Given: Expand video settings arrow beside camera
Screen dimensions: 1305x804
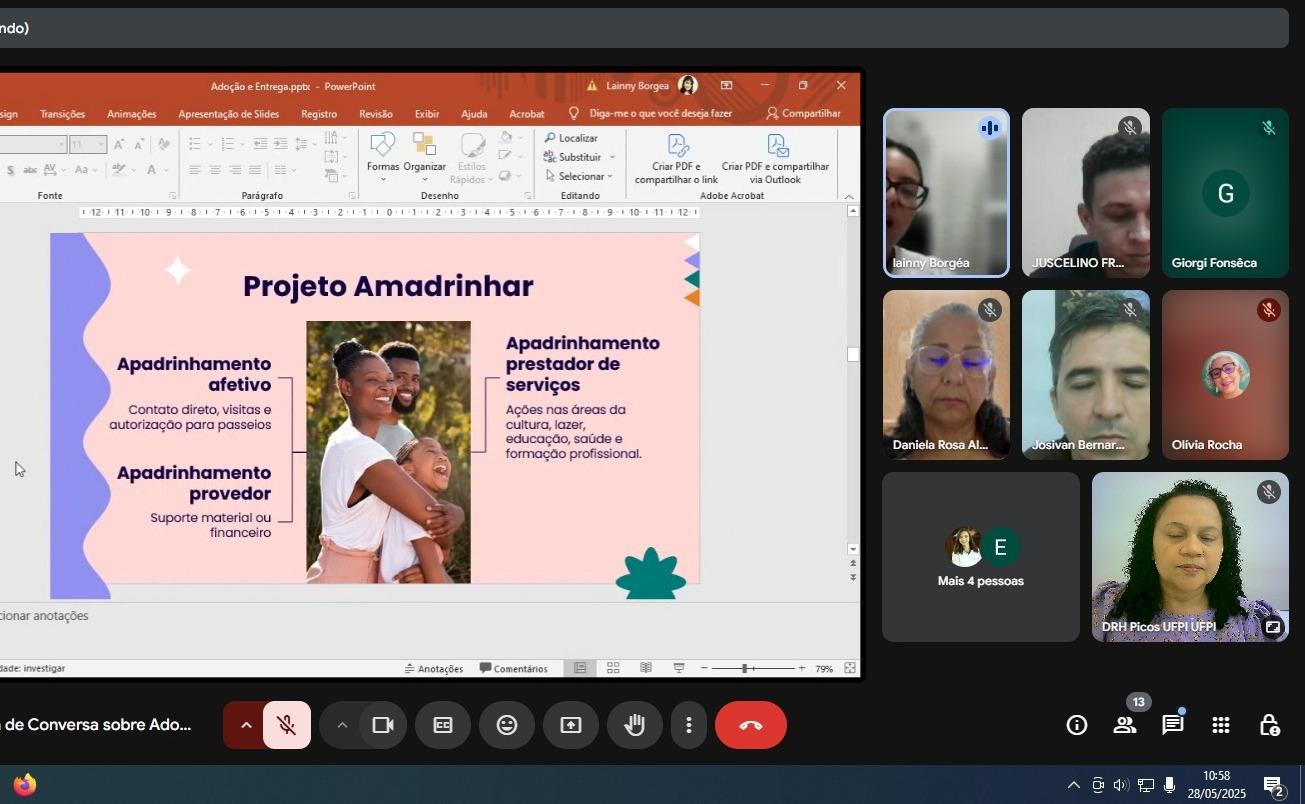Looking at the screenshot, I should click(x=342, y=725).
